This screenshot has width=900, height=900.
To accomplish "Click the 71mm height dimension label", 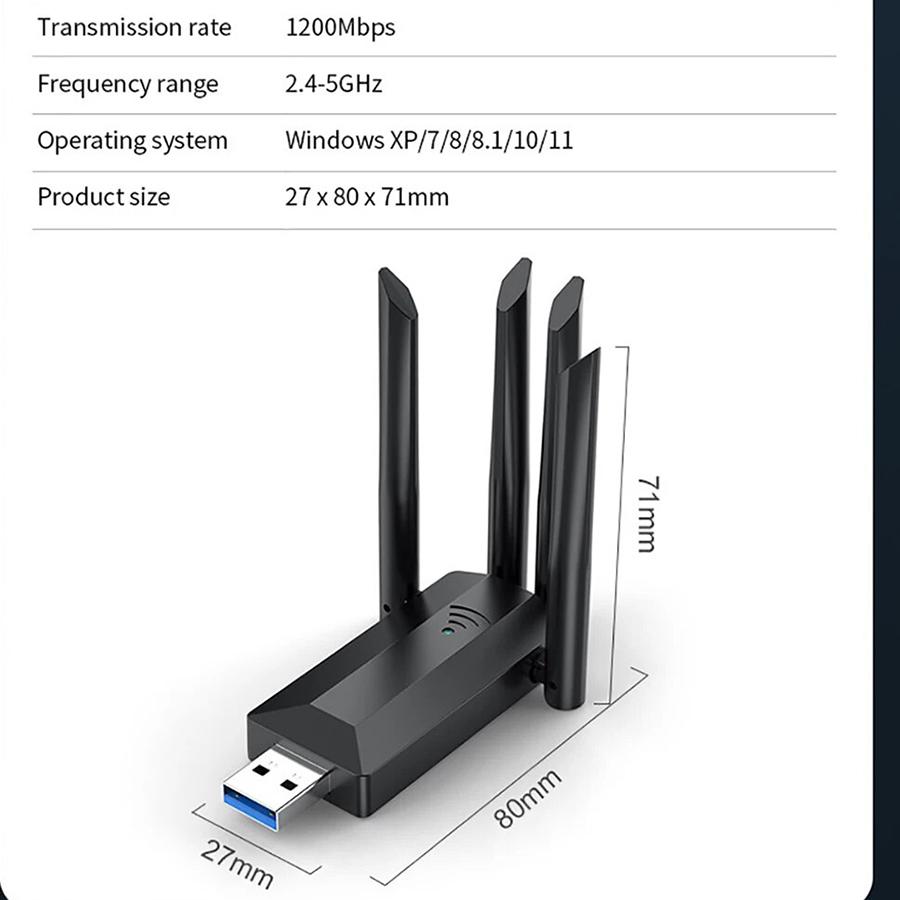I will [648, 515].
